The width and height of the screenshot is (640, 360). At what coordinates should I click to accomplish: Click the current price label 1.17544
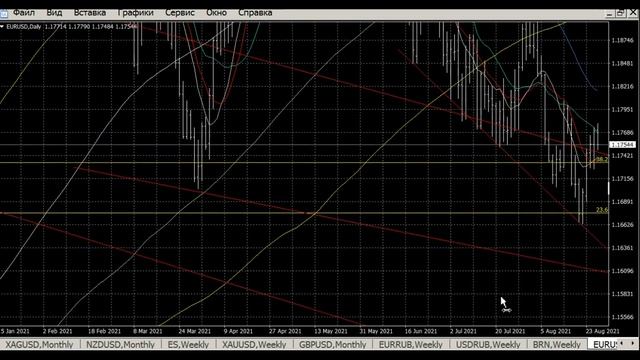(x=622, y=144)
